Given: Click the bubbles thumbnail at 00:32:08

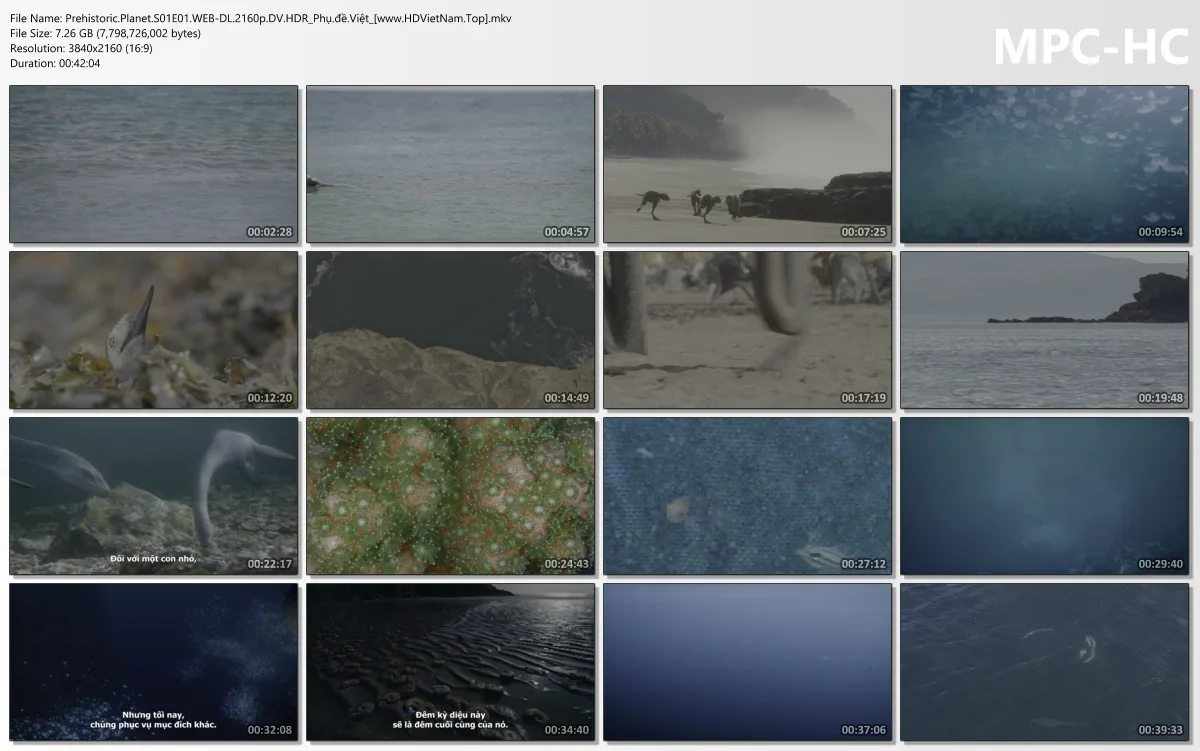Looking at the screenshot, I should 152,662.
